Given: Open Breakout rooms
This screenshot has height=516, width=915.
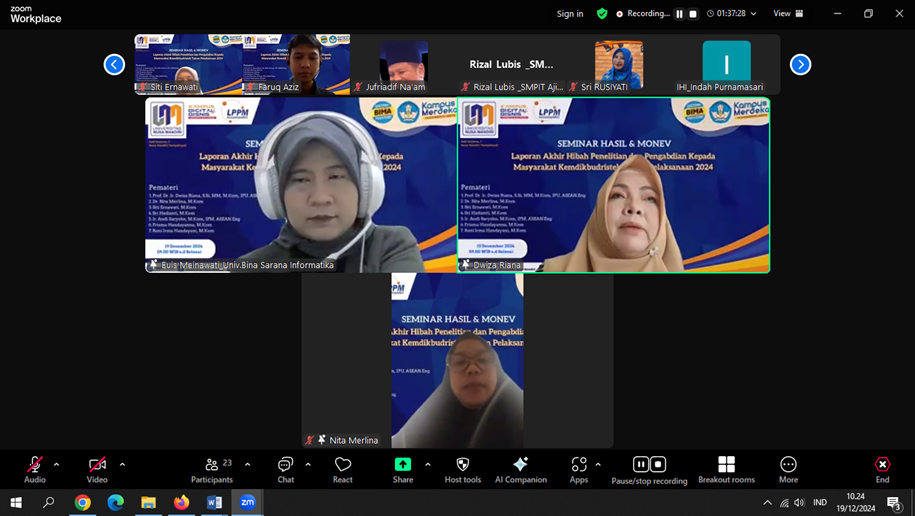Looking at the screenshot, I should pos(726,468).
